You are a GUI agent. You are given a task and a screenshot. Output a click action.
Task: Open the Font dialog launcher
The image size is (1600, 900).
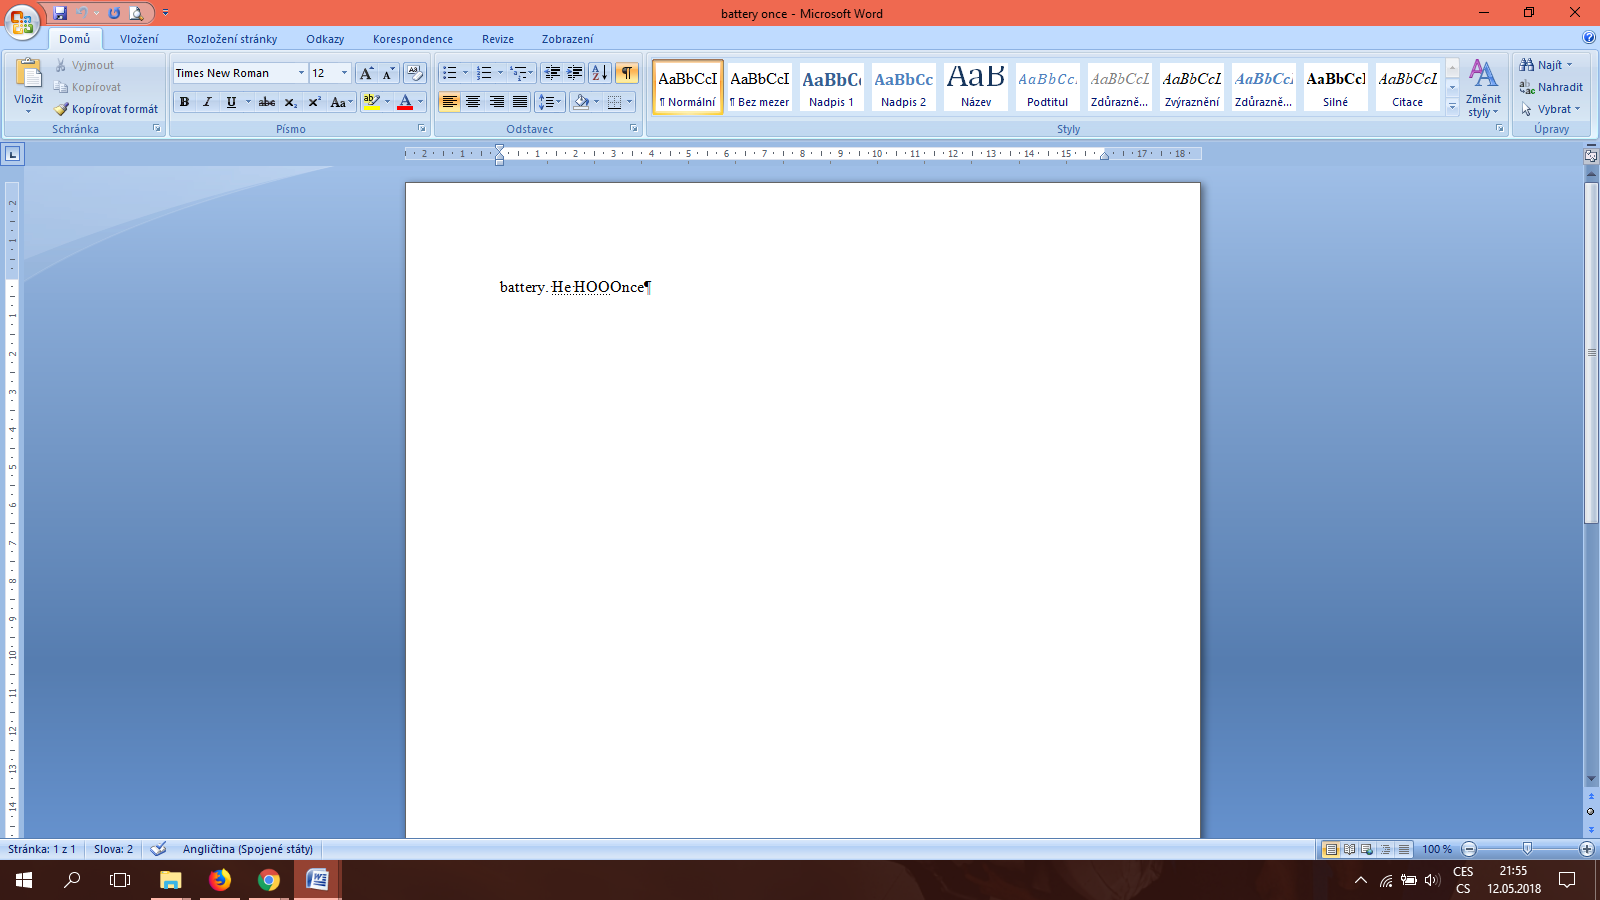tap(421, 129)
